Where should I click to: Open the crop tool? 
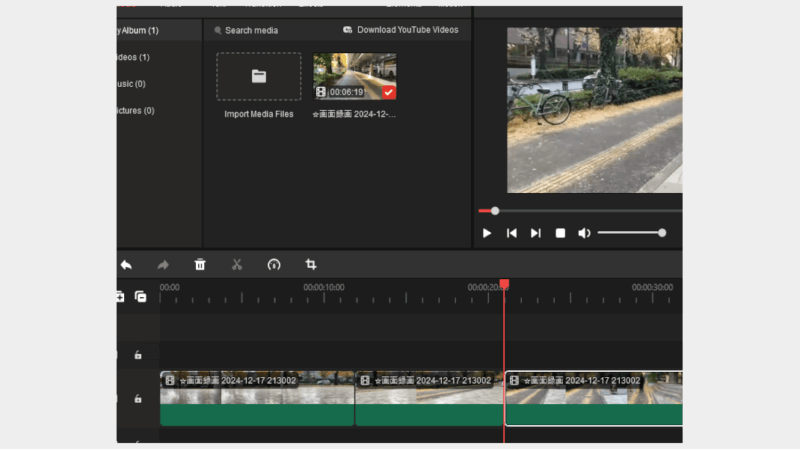(x=311, y=264)
